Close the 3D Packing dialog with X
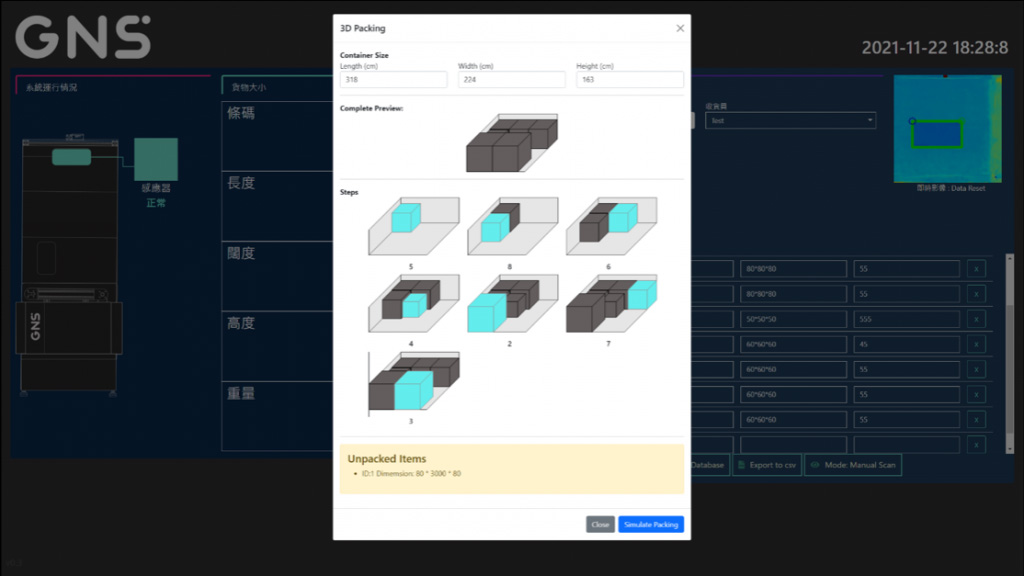 coord(680,28)
